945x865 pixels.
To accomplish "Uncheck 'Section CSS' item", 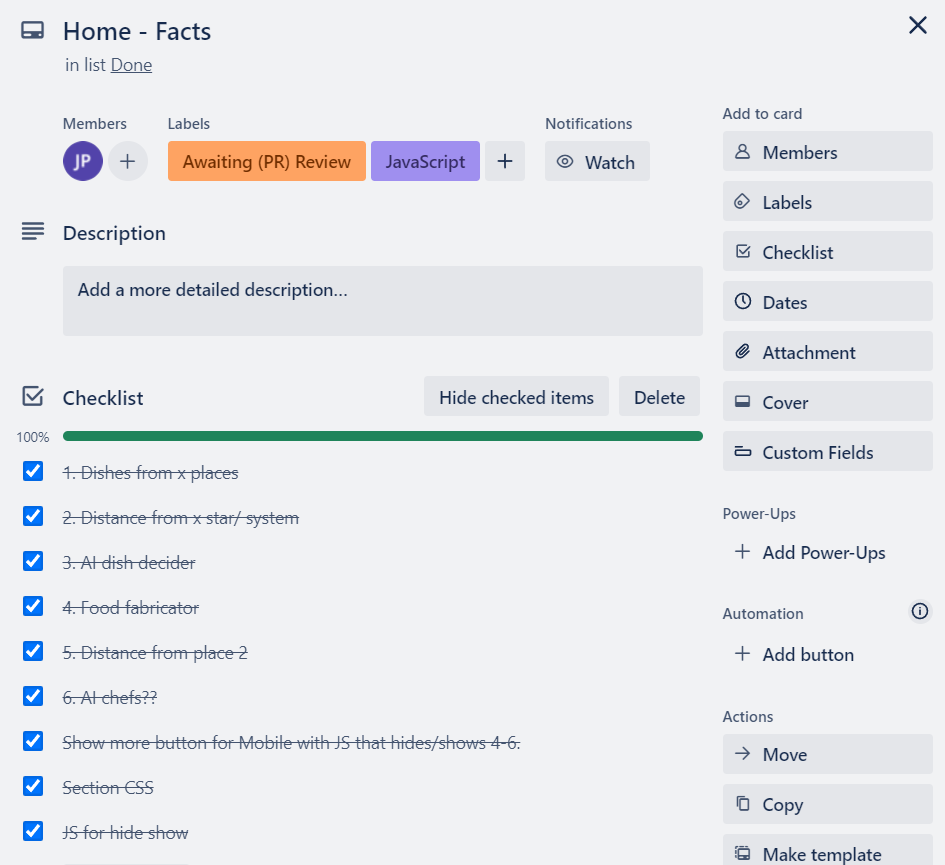I will (x=33, y=787).
